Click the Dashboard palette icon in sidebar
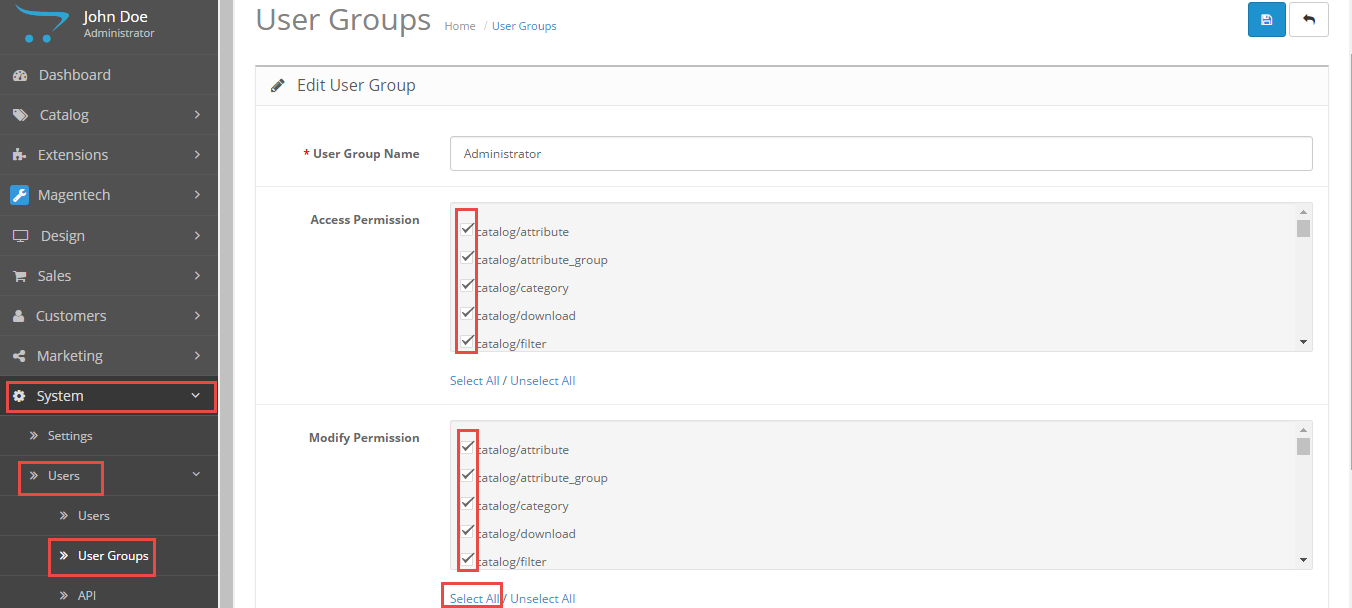The height and width of the screenshot is (608, 1352). pyautogui.click(x=20, y=75)
